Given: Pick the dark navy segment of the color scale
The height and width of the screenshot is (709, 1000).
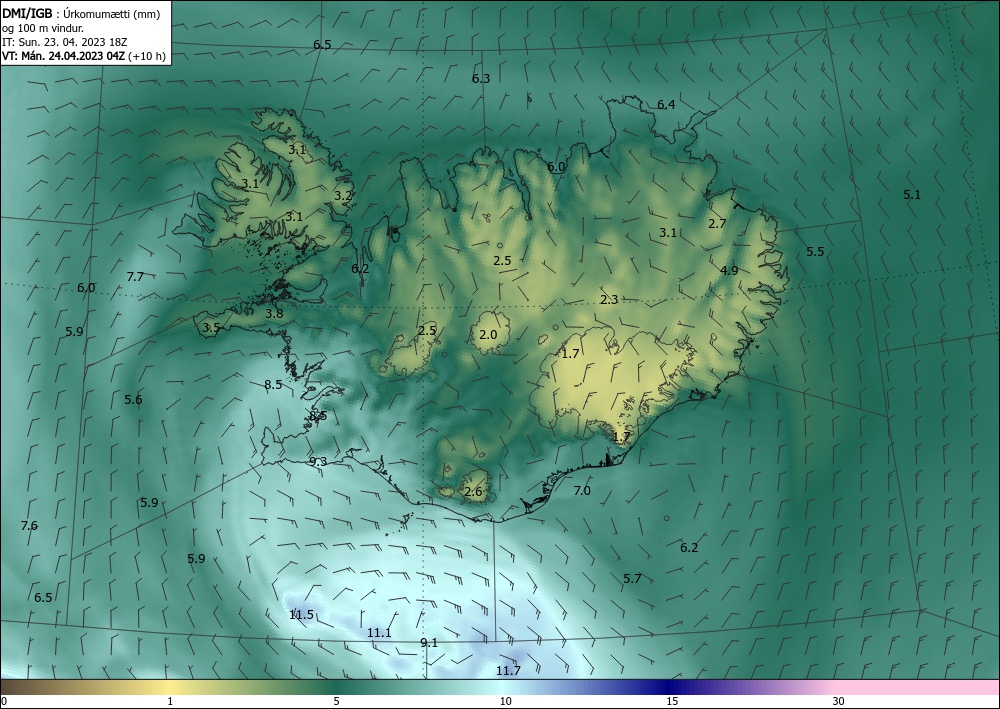Looking at the screenshot, I should tap(666, 687).
